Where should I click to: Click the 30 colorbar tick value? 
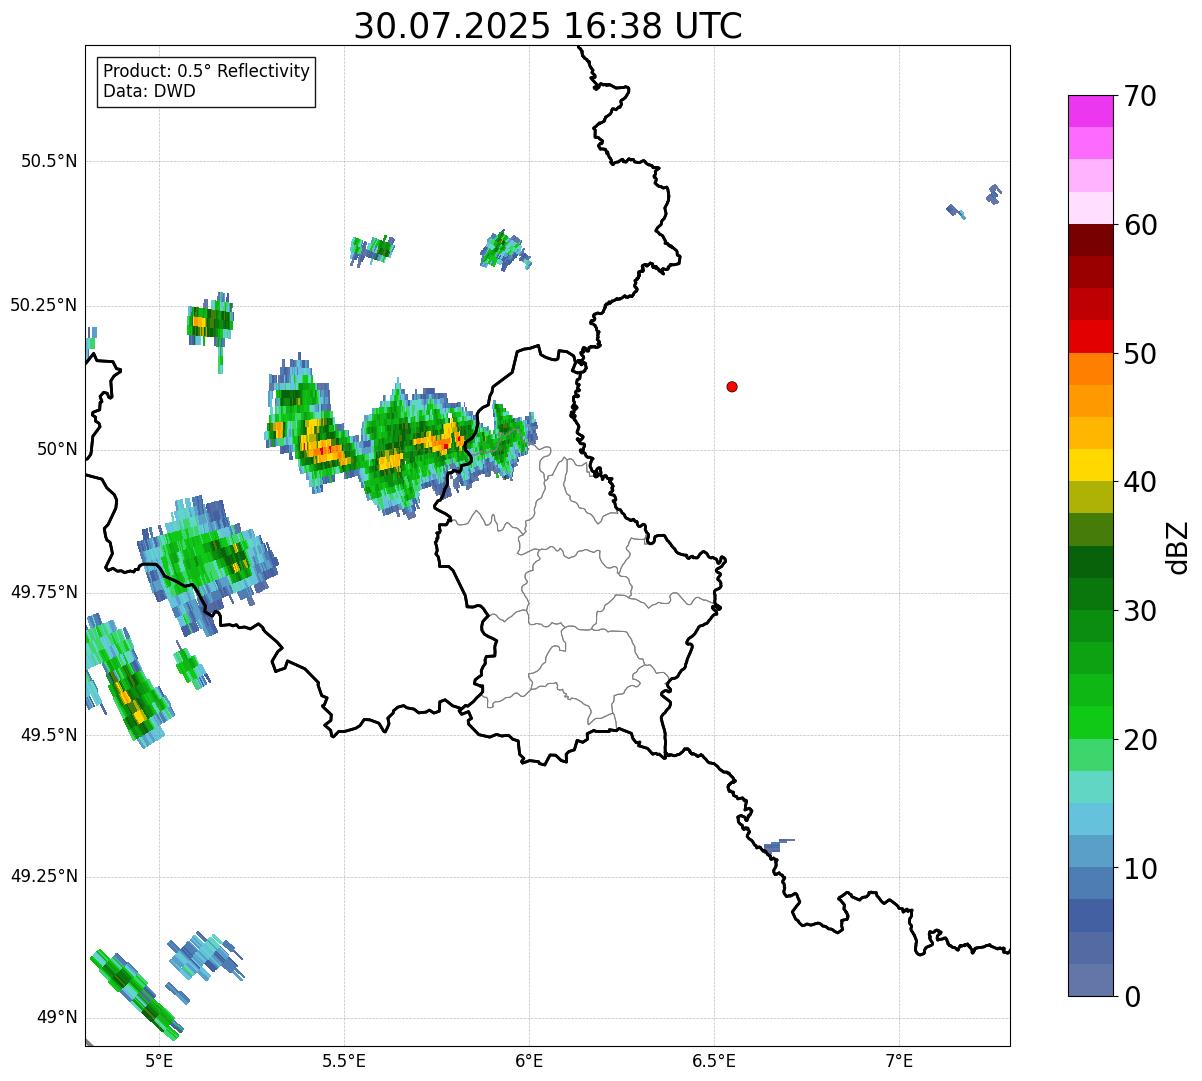point(1140,612)
